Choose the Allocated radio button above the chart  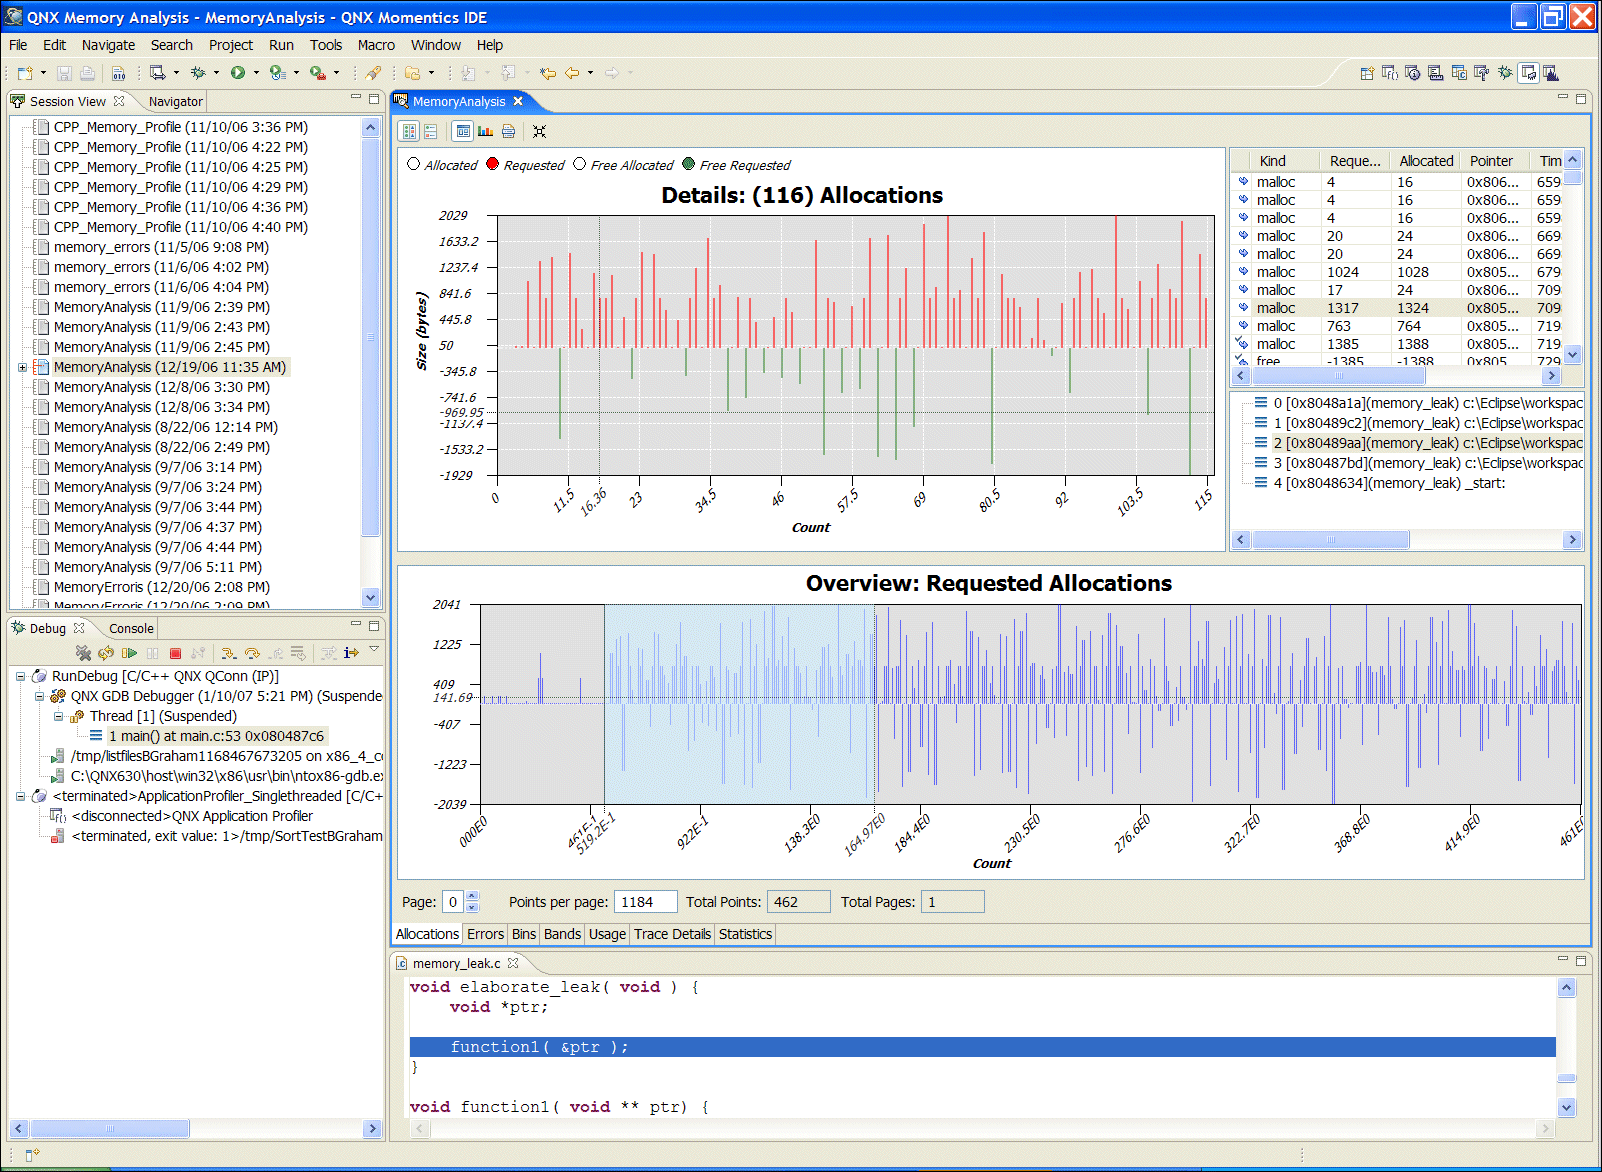point(414,164)
